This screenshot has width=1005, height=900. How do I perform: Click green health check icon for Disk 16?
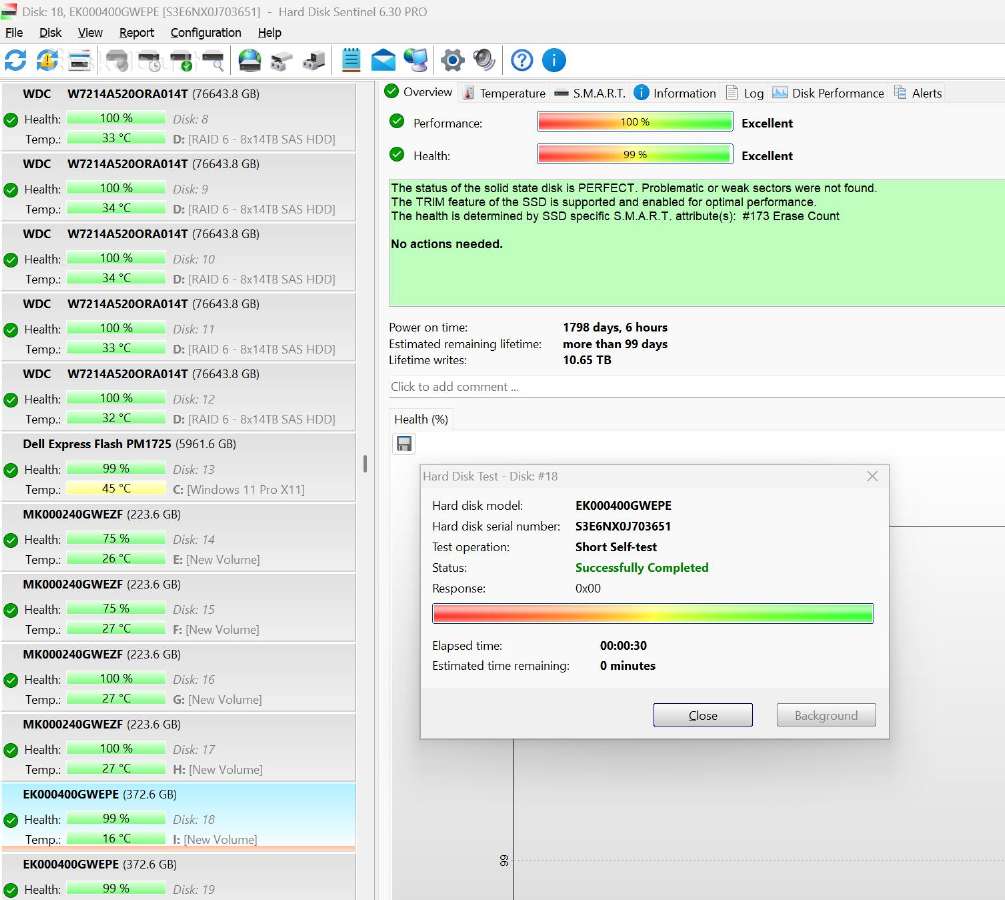coord(11,680)
